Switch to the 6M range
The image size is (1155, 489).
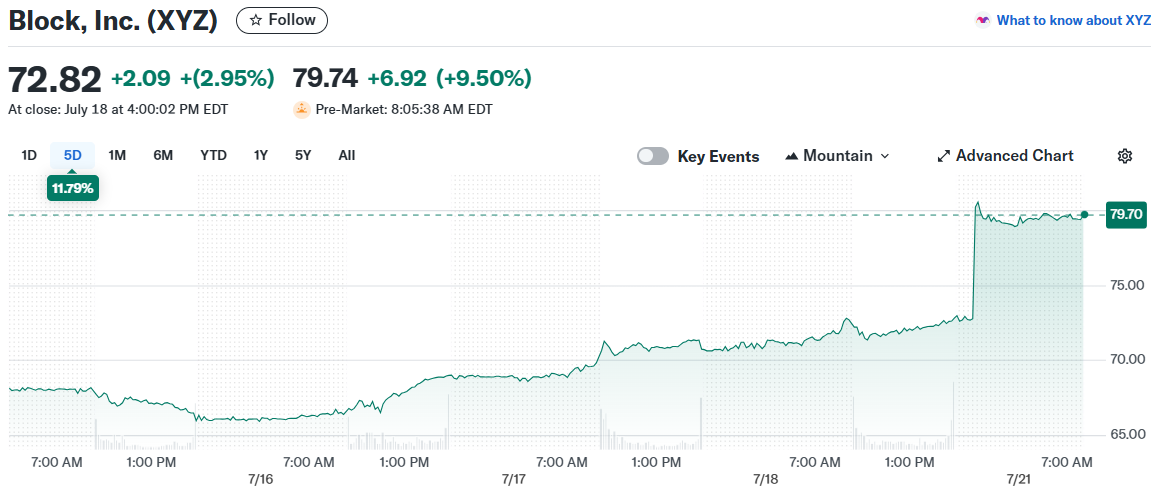[x=163, y=155]
